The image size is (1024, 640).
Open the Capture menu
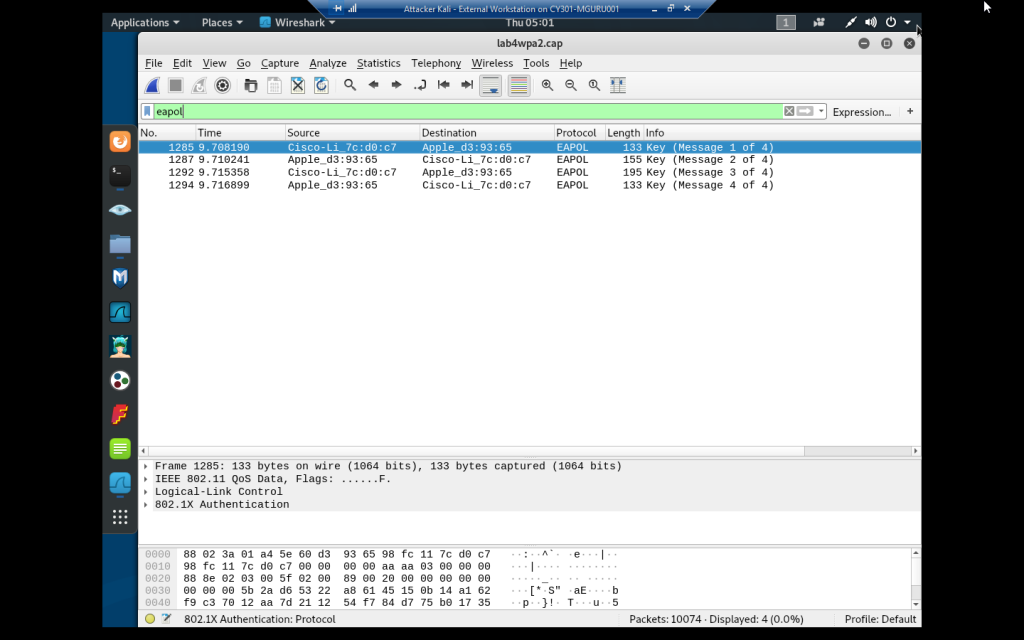point(280,63)
